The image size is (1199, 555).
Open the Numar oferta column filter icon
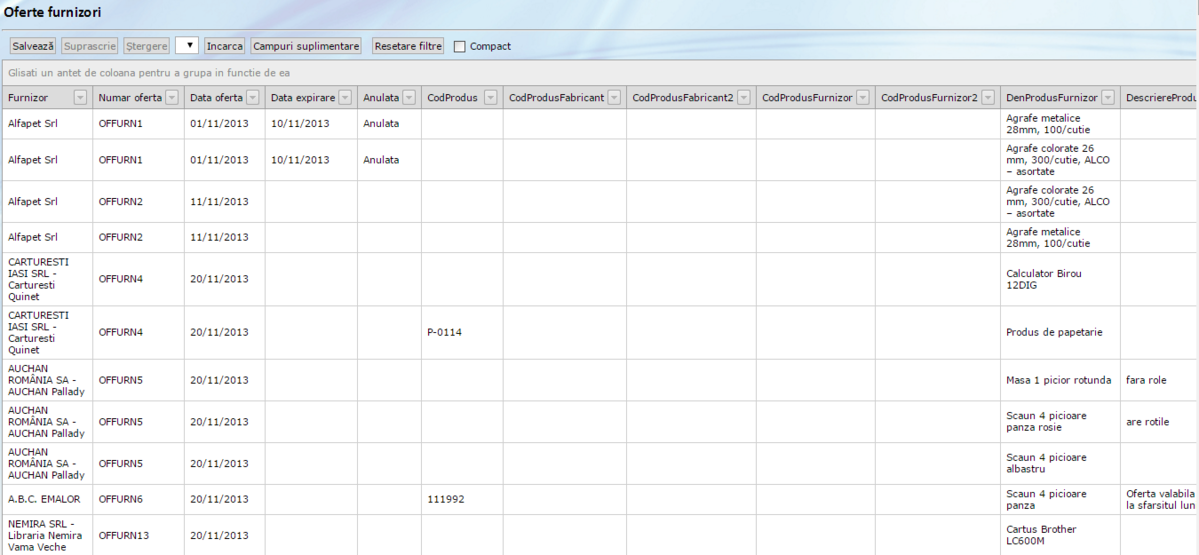[172, 97]
